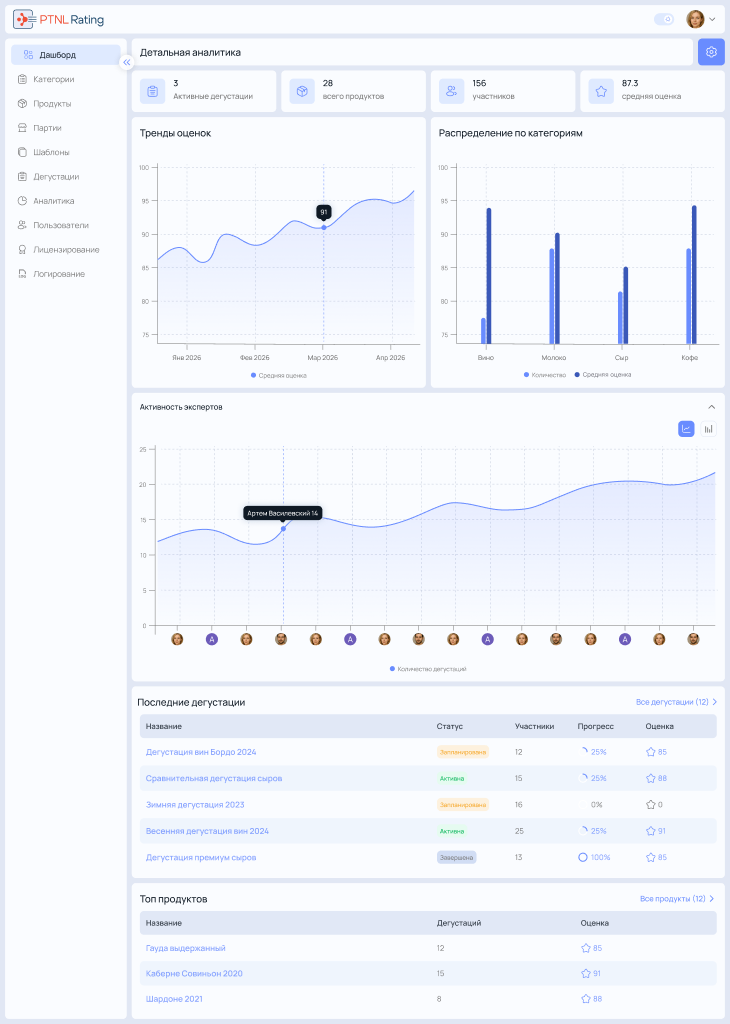This screenshot has width=730, height=1024.
Task: Collapse the Активность экспертов panel
Action: 711,407
